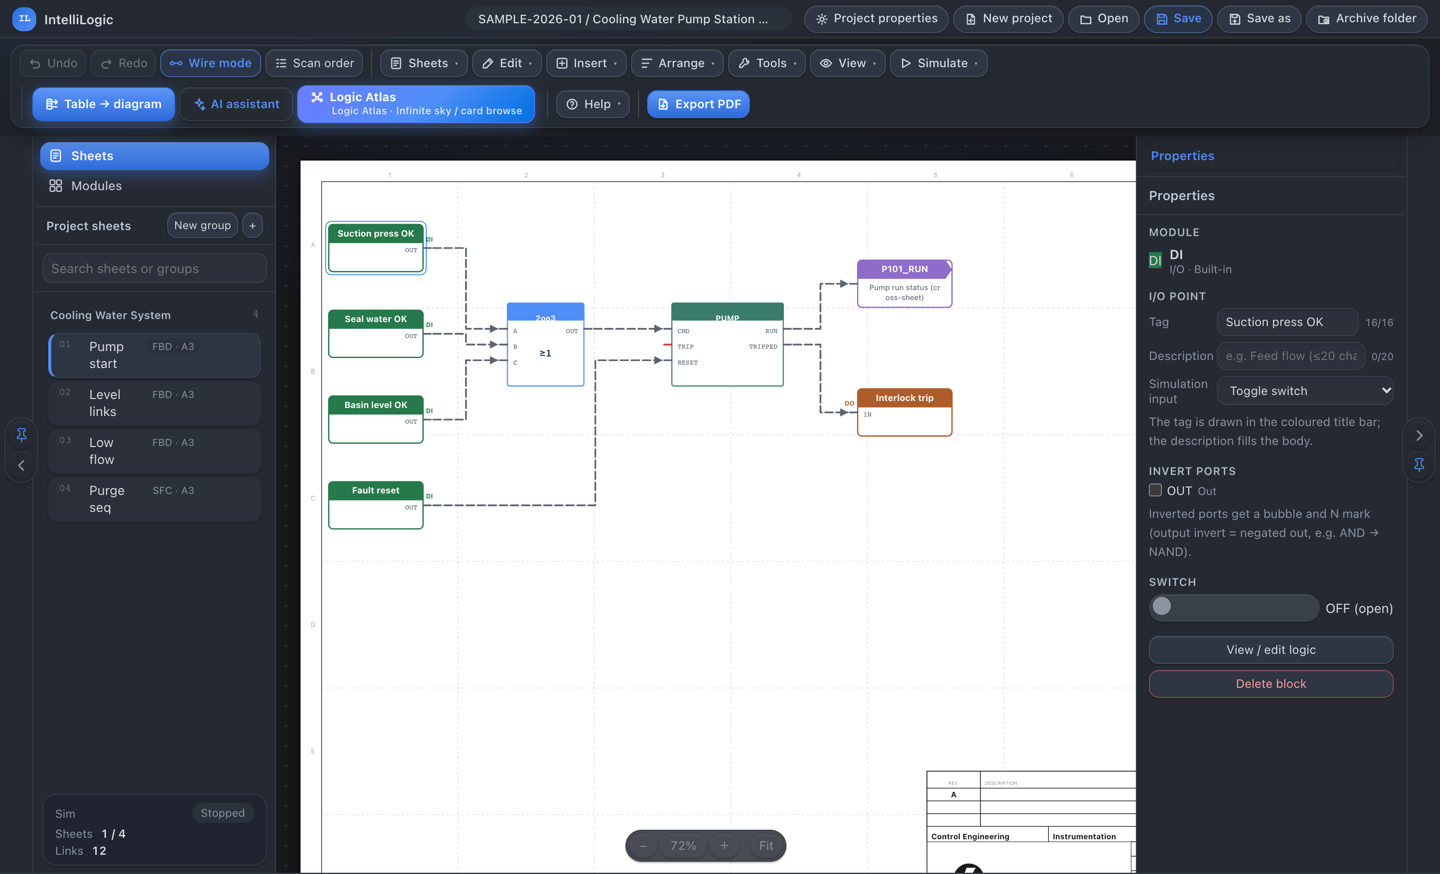Click View / edit logic button

tap(1271, 650)
